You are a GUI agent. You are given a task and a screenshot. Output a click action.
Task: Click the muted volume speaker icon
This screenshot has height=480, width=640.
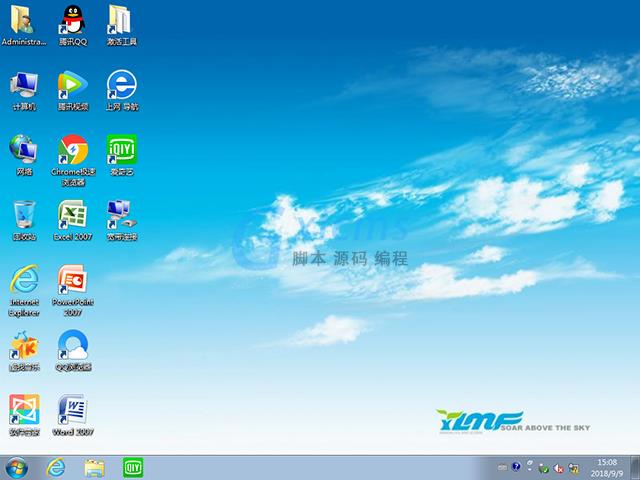558,468
